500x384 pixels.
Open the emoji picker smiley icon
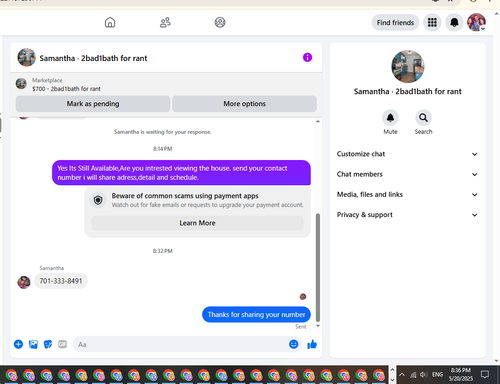point(294,344)
